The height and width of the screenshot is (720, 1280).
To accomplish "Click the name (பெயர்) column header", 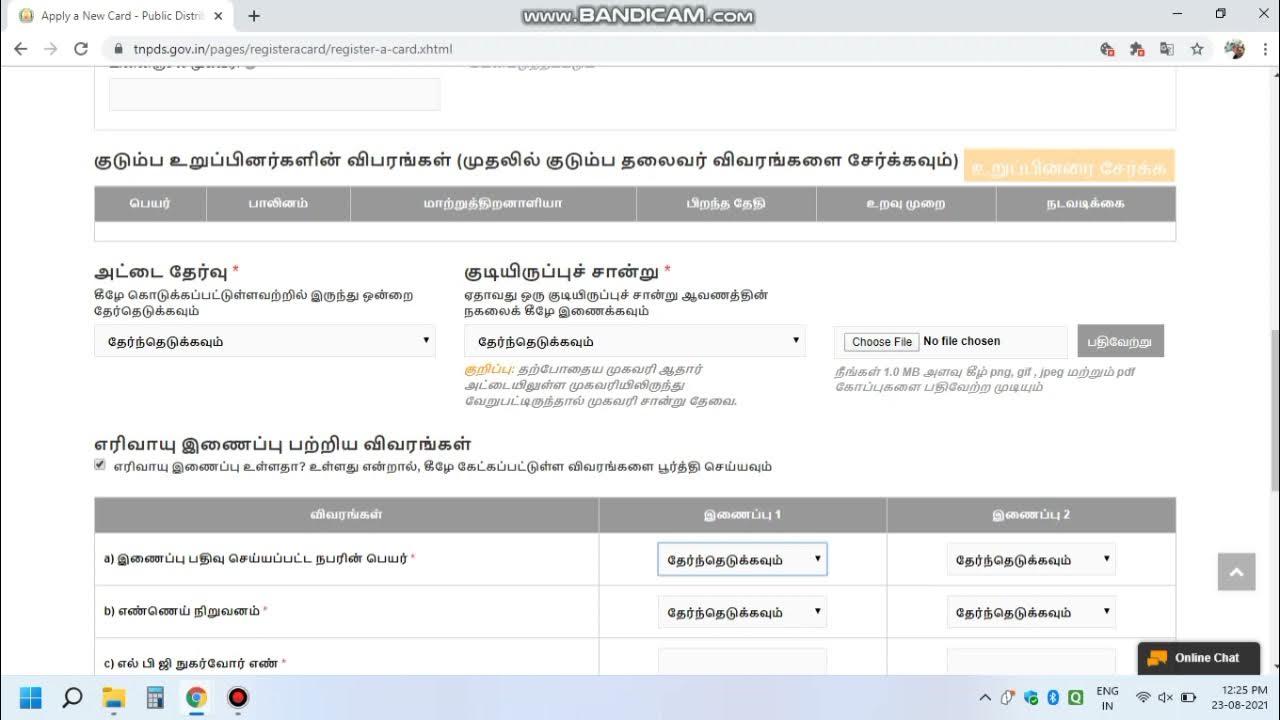I will (x=150, y=203).
